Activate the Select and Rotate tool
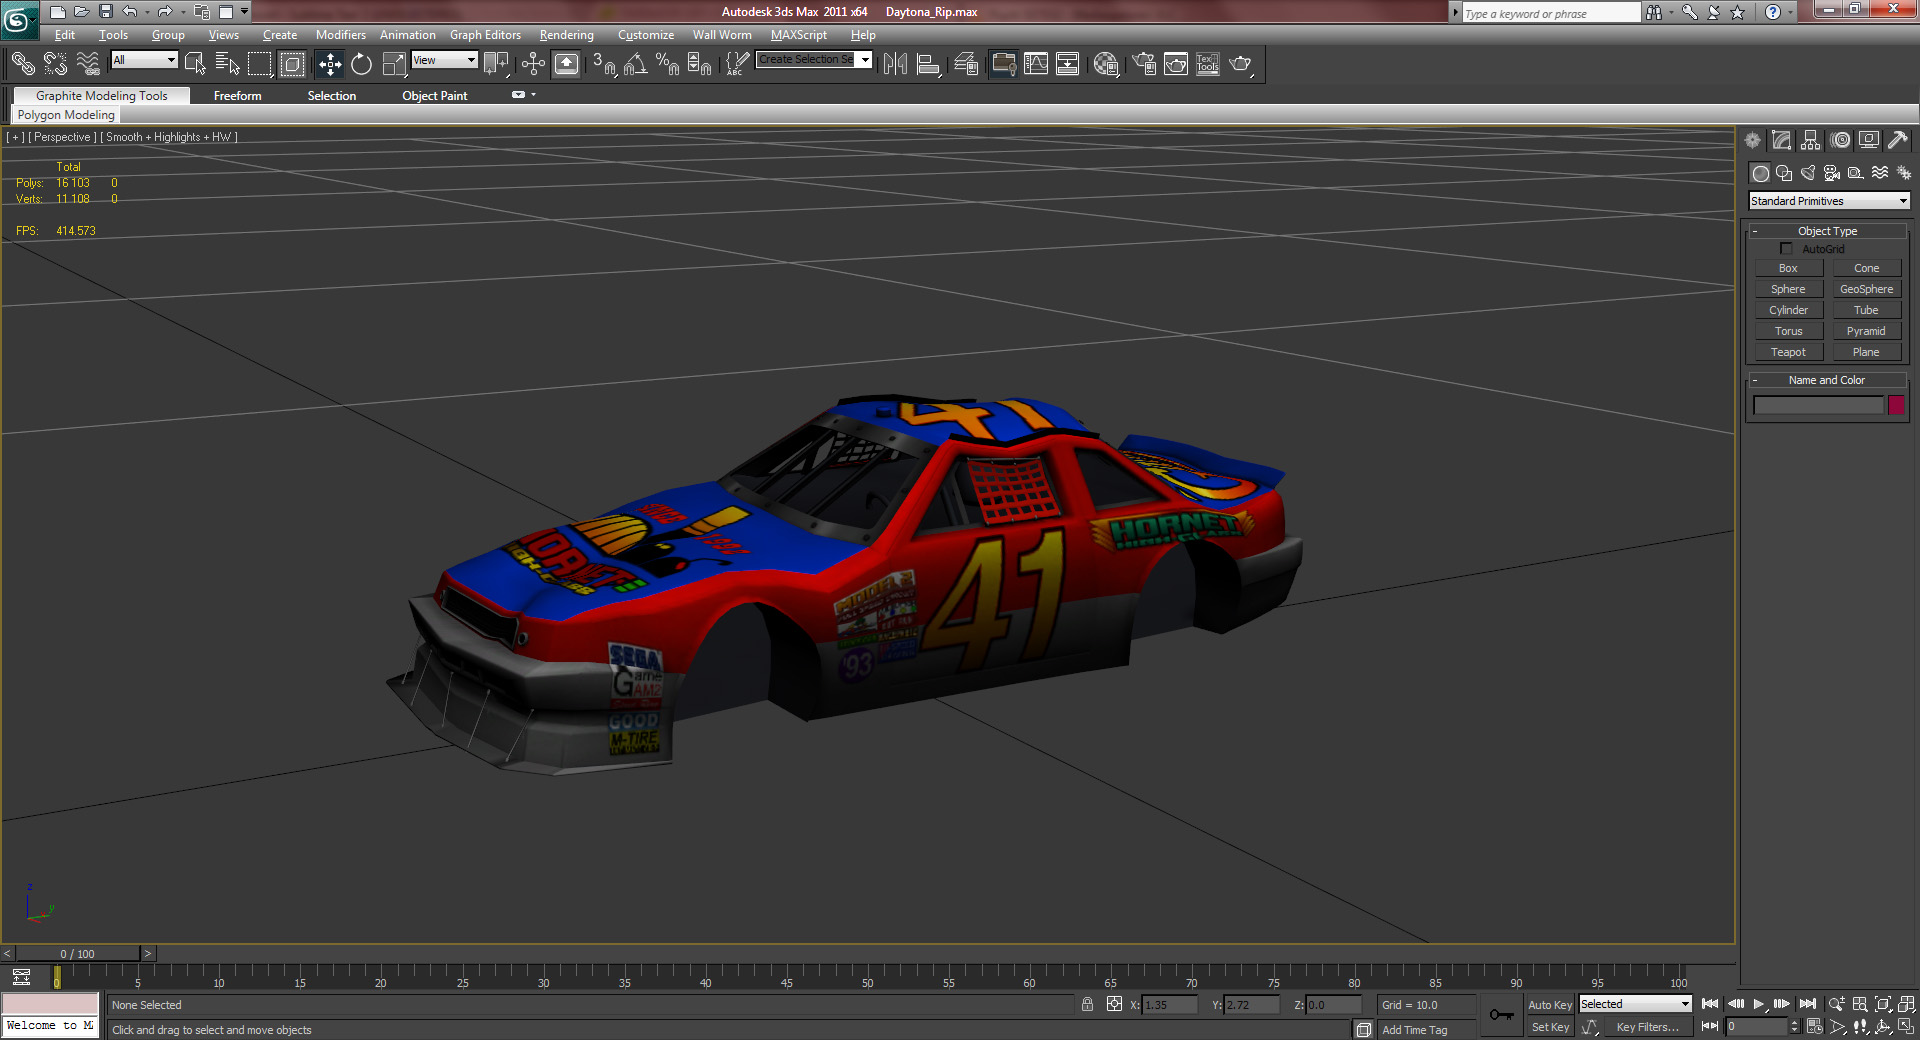1920x1040 pixels. point(362,64)
